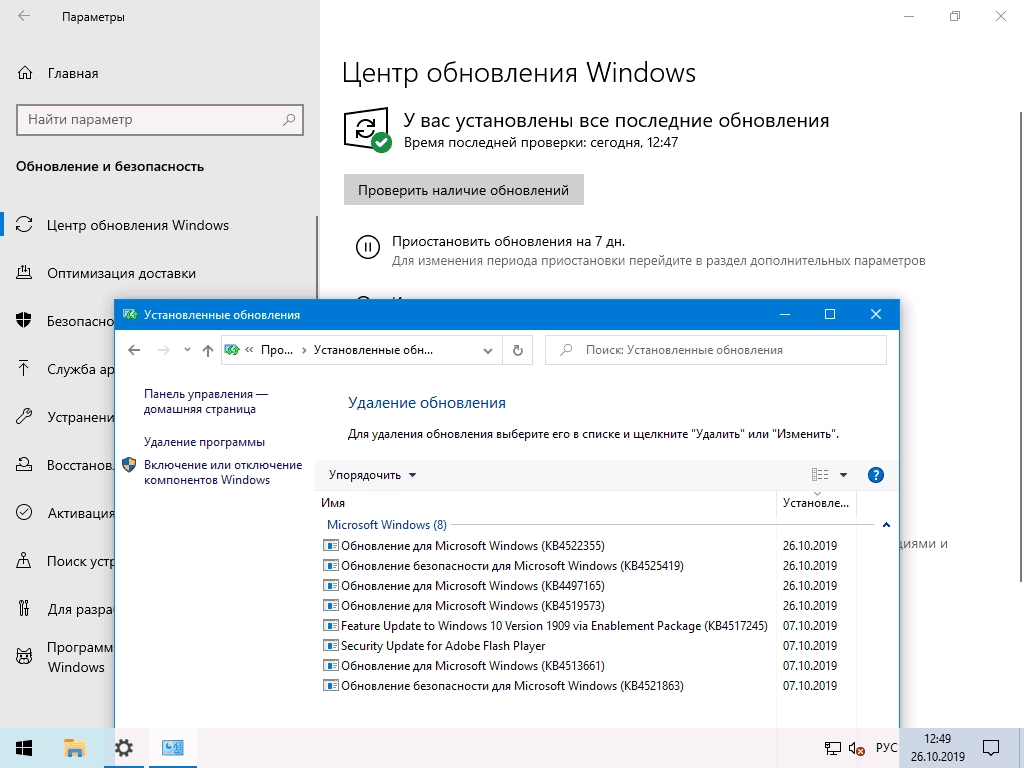Open help with blue question icon
The height and width of the screenshot is (768, 1024).
coord(876,475)
